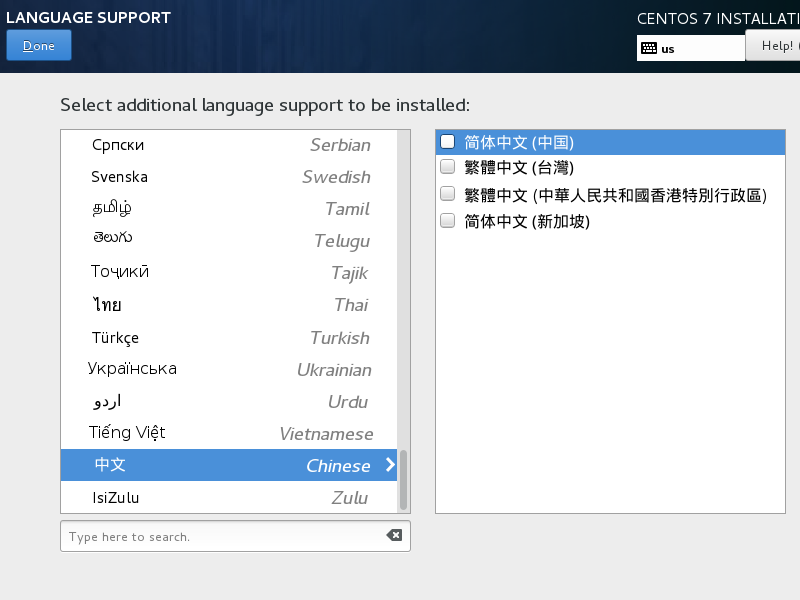Select Tajik in the language list
Screen dimensions: 800x600
click(x=229, y=272)
